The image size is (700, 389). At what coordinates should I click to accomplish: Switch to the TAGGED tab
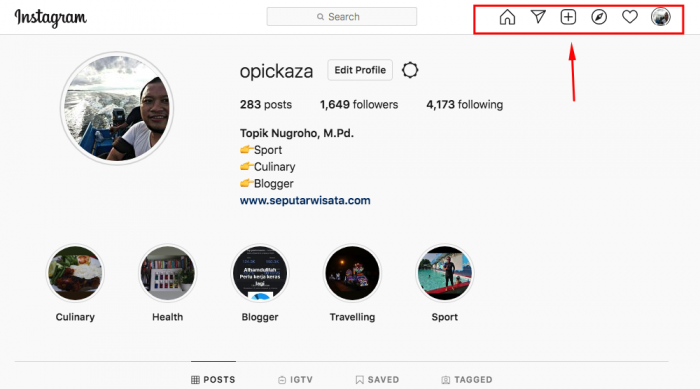467,380
